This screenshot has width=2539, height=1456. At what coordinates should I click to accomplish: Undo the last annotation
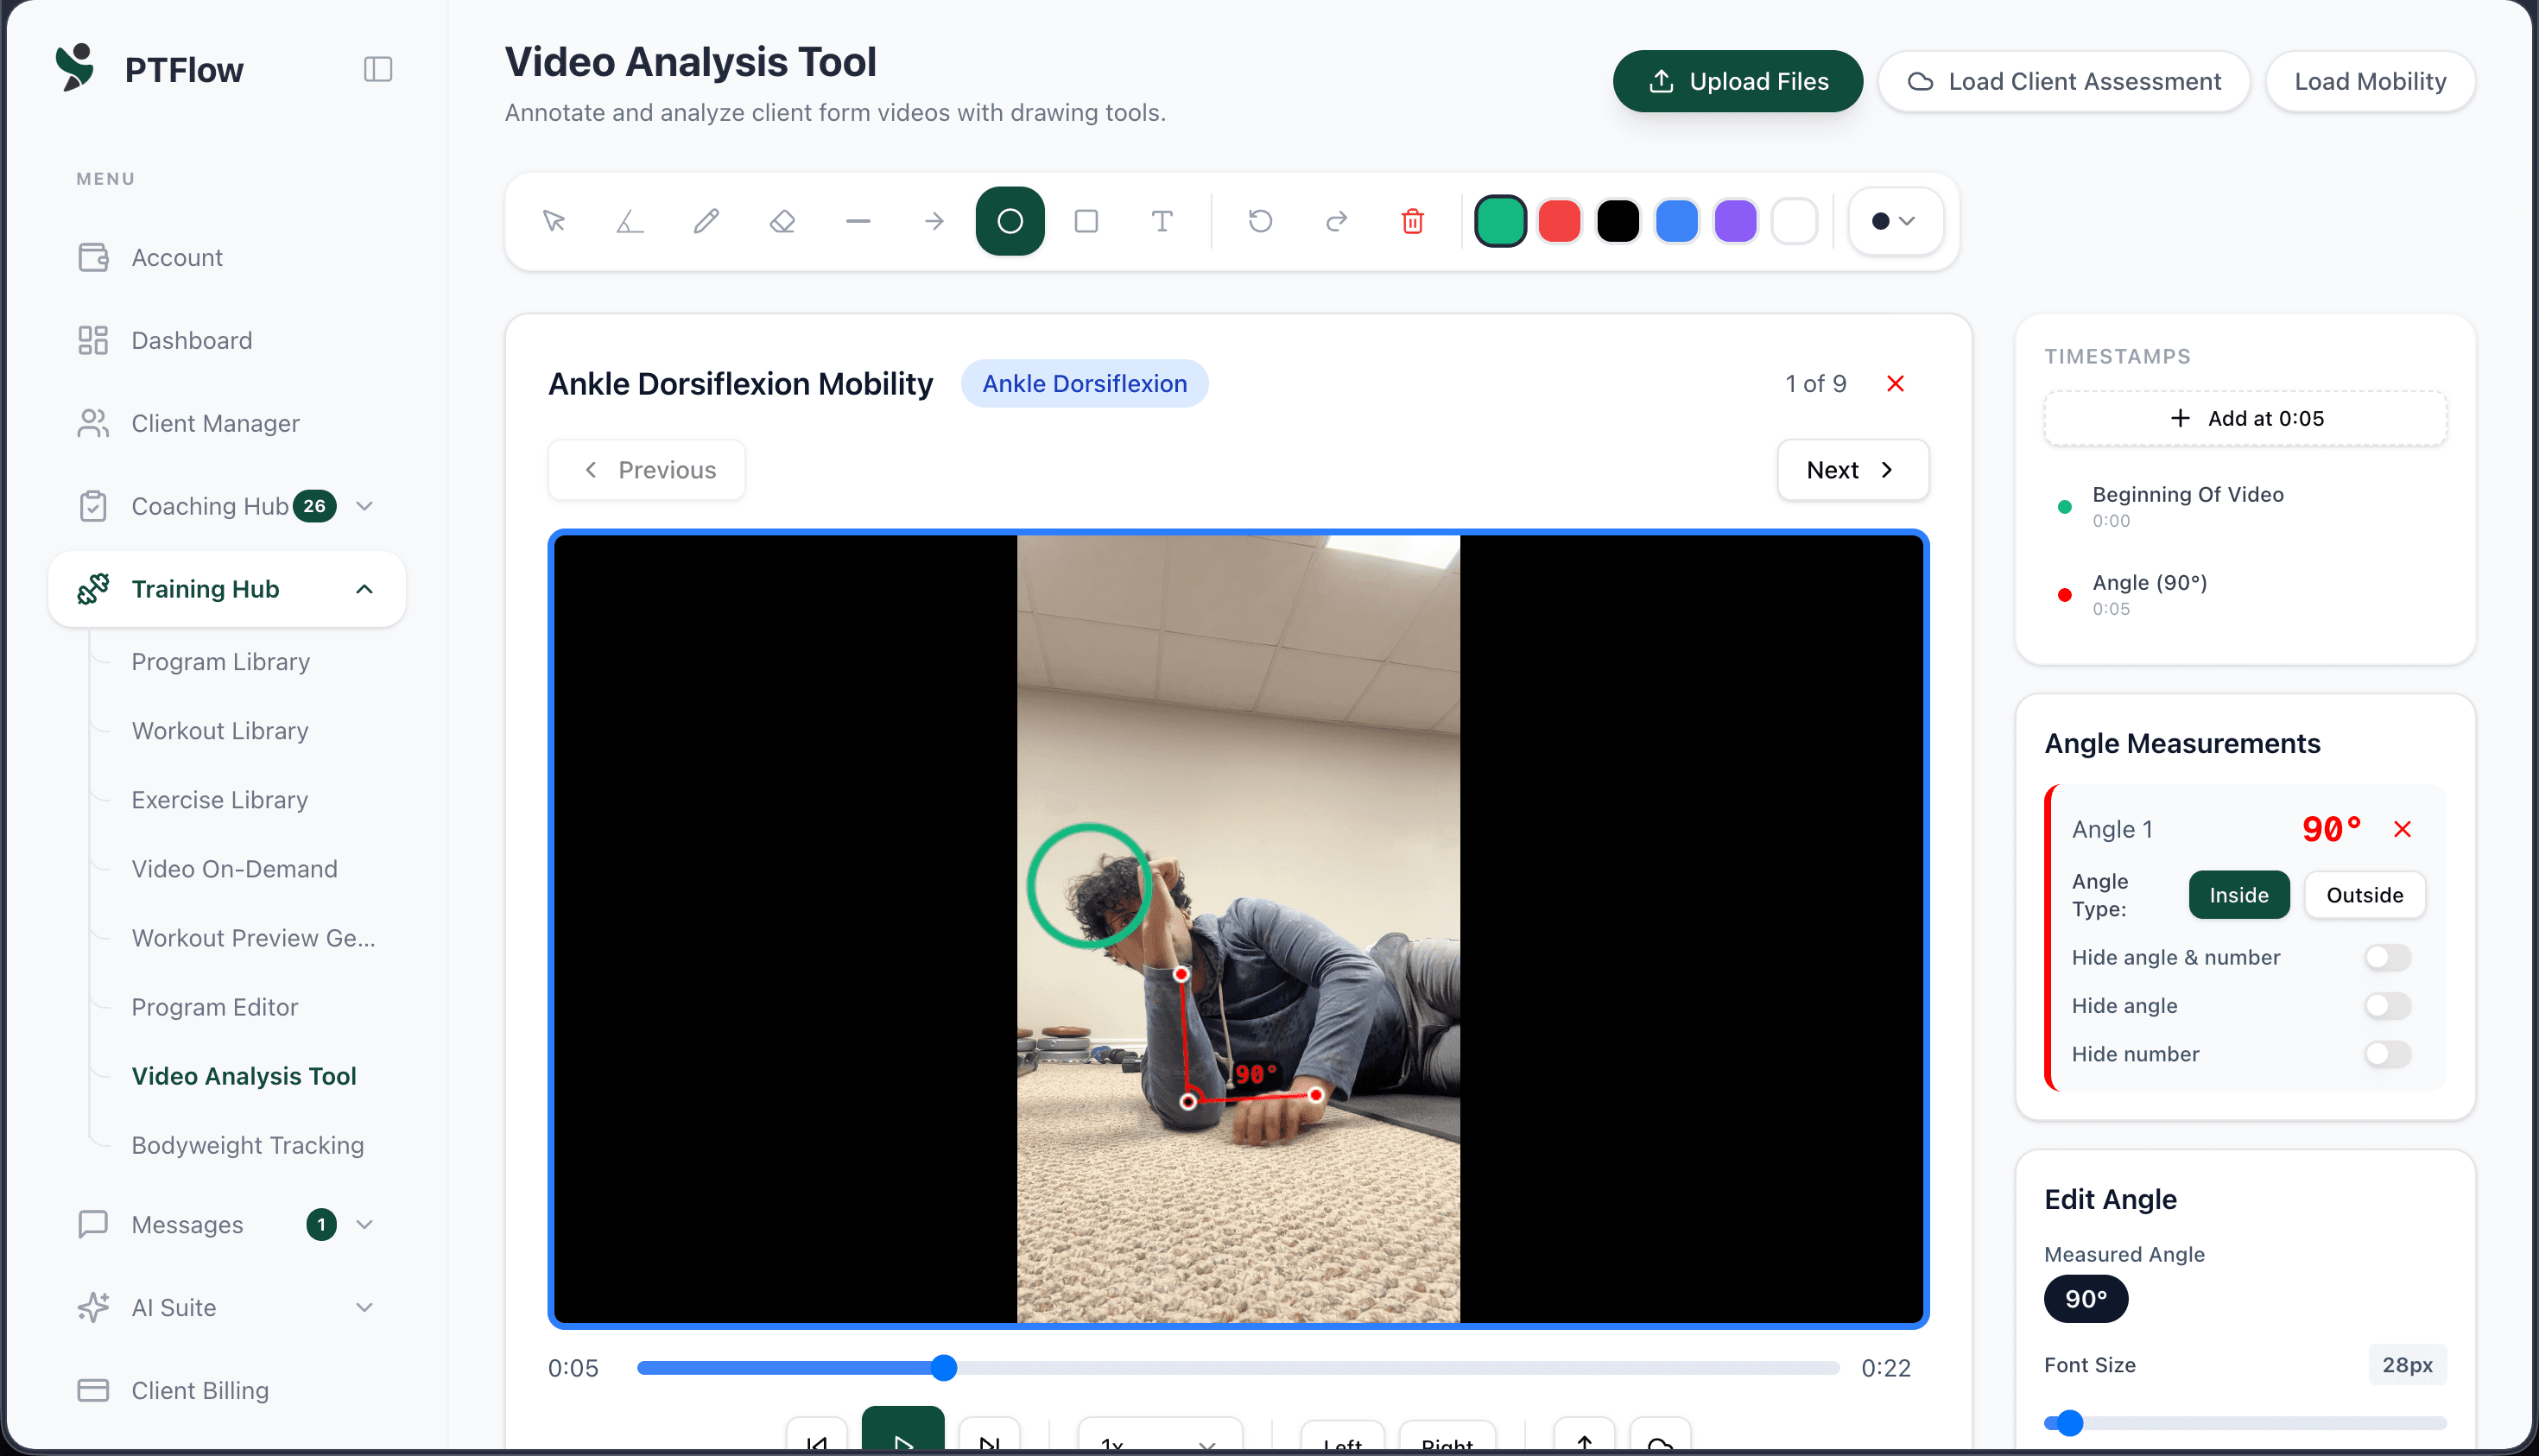(1260, 221)
